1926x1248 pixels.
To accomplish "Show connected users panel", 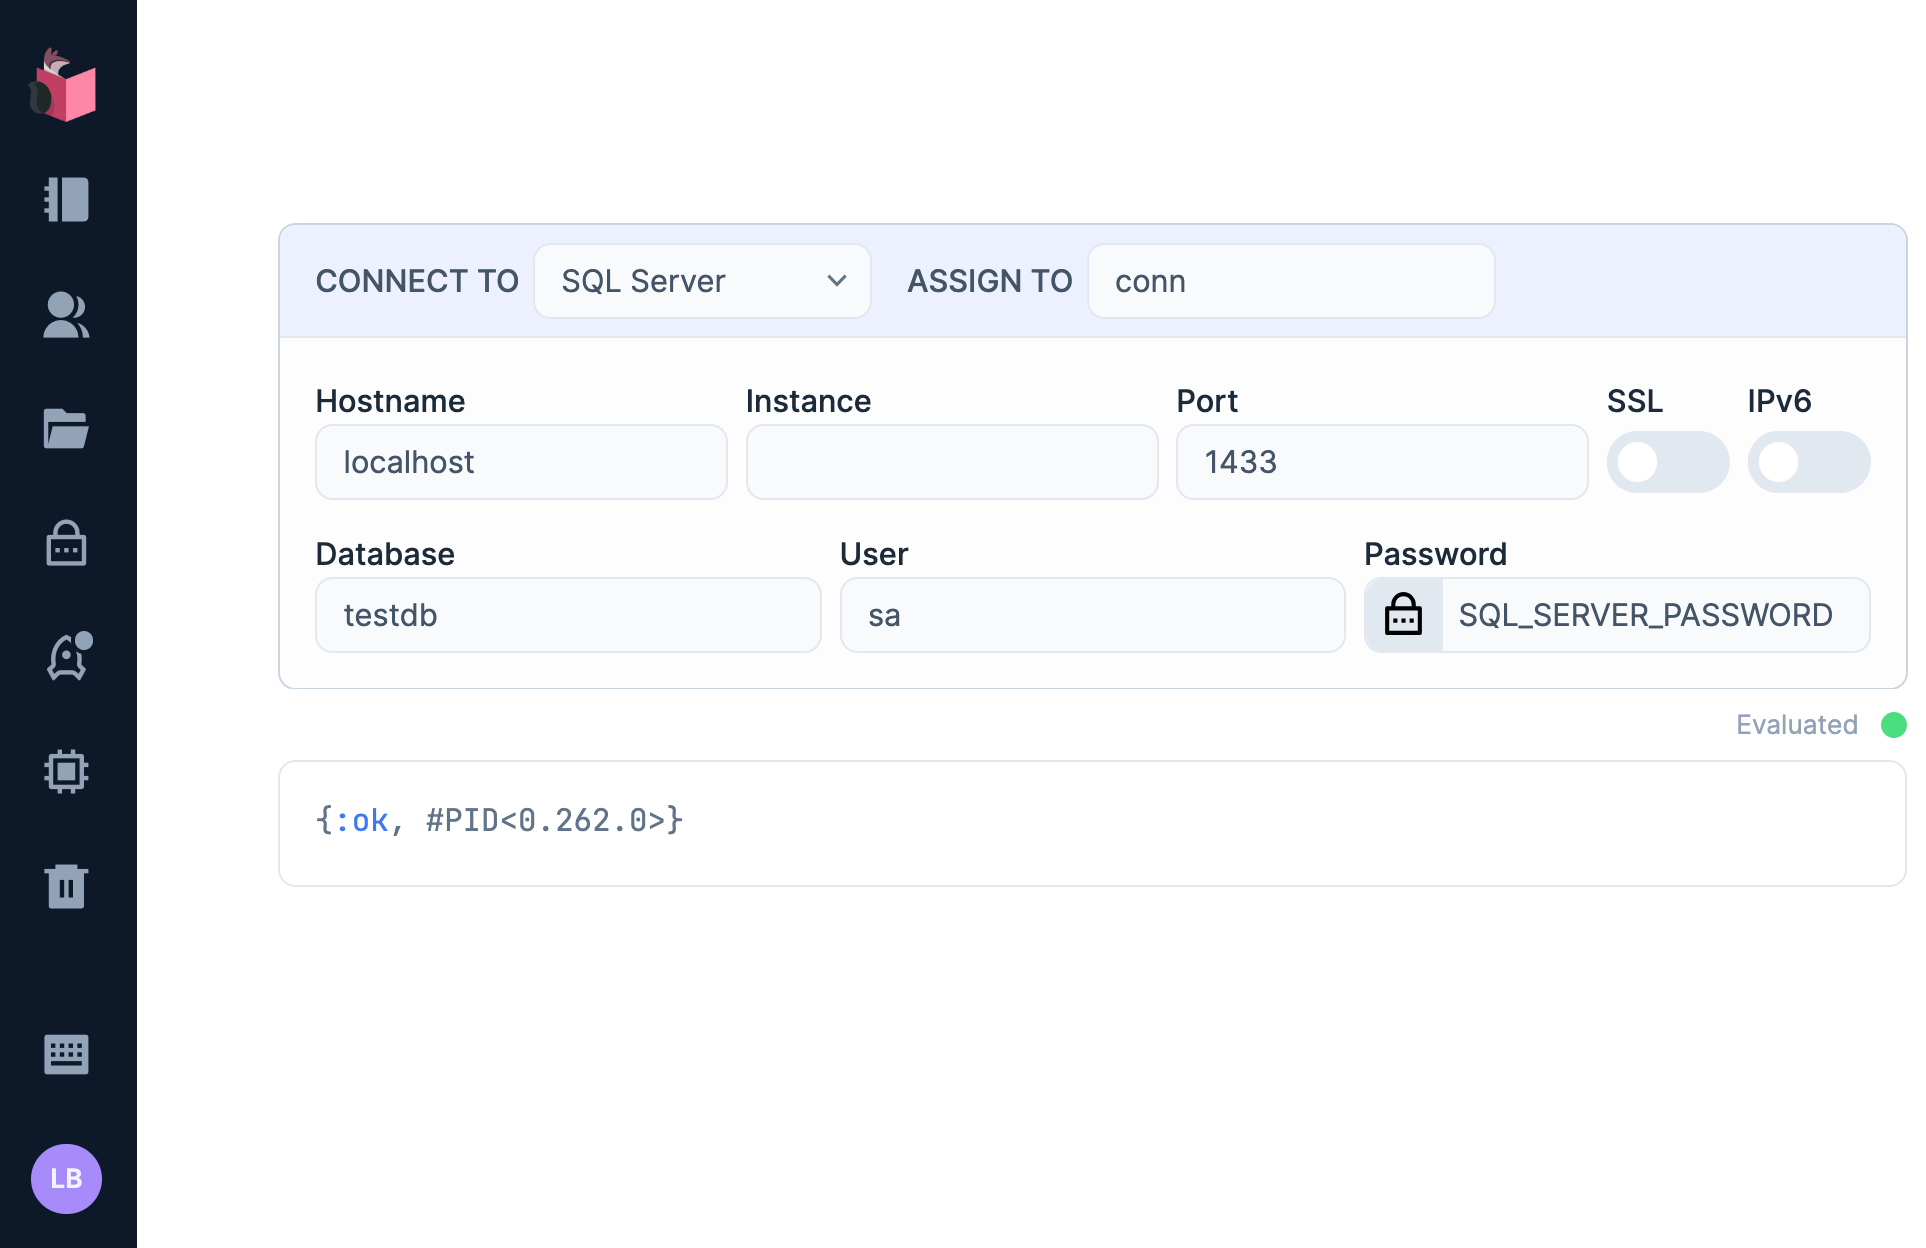I will pos(66,315).
